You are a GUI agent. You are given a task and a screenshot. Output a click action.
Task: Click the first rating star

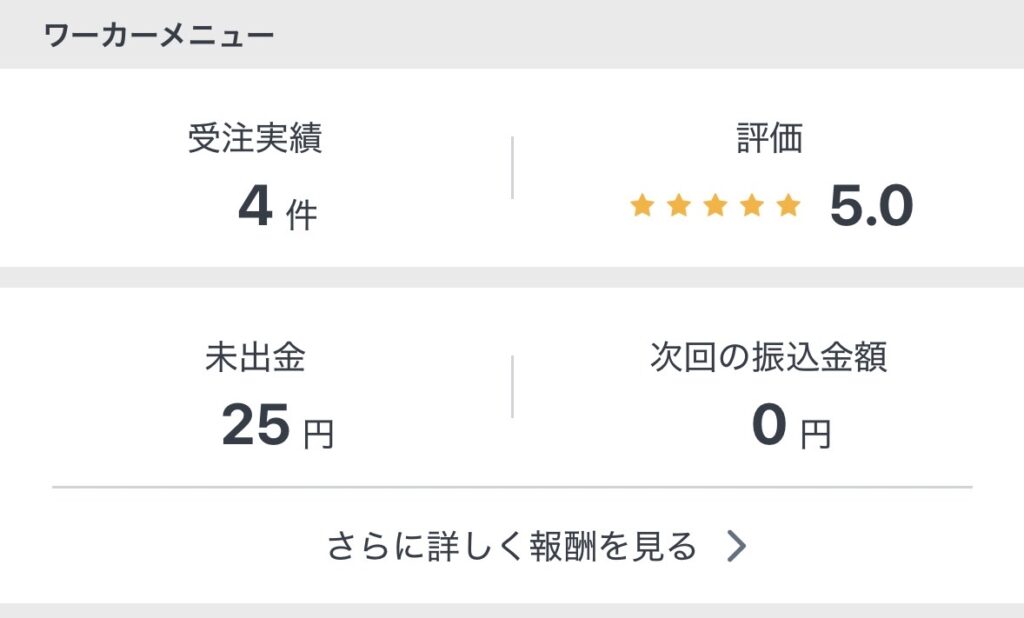coord(642,206)
